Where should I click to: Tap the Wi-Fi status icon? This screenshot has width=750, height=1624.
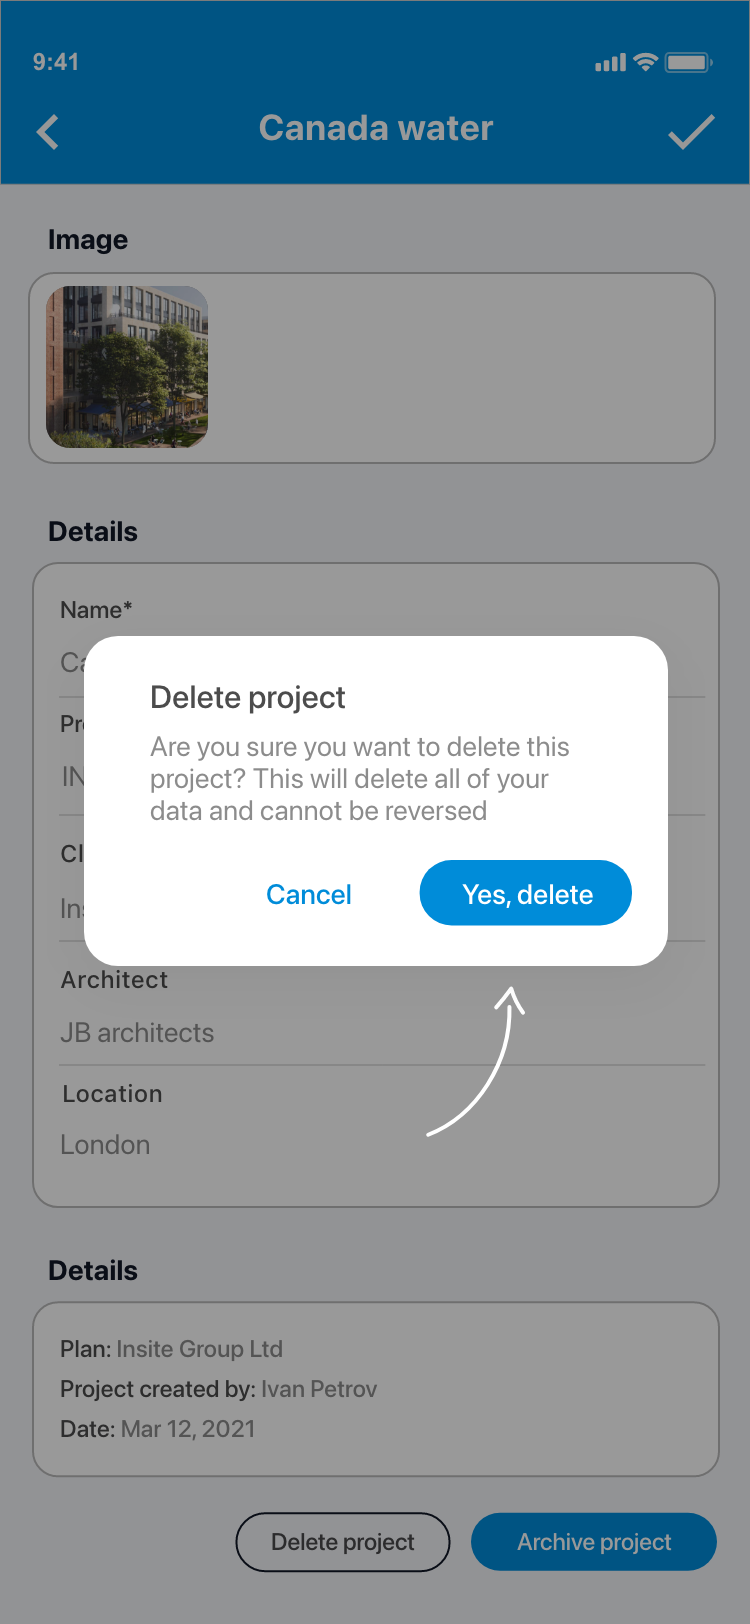(646, 62)
